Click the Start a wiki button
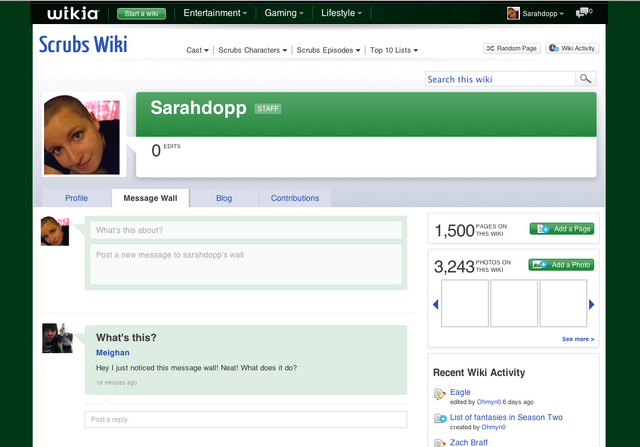 point(141,13)
